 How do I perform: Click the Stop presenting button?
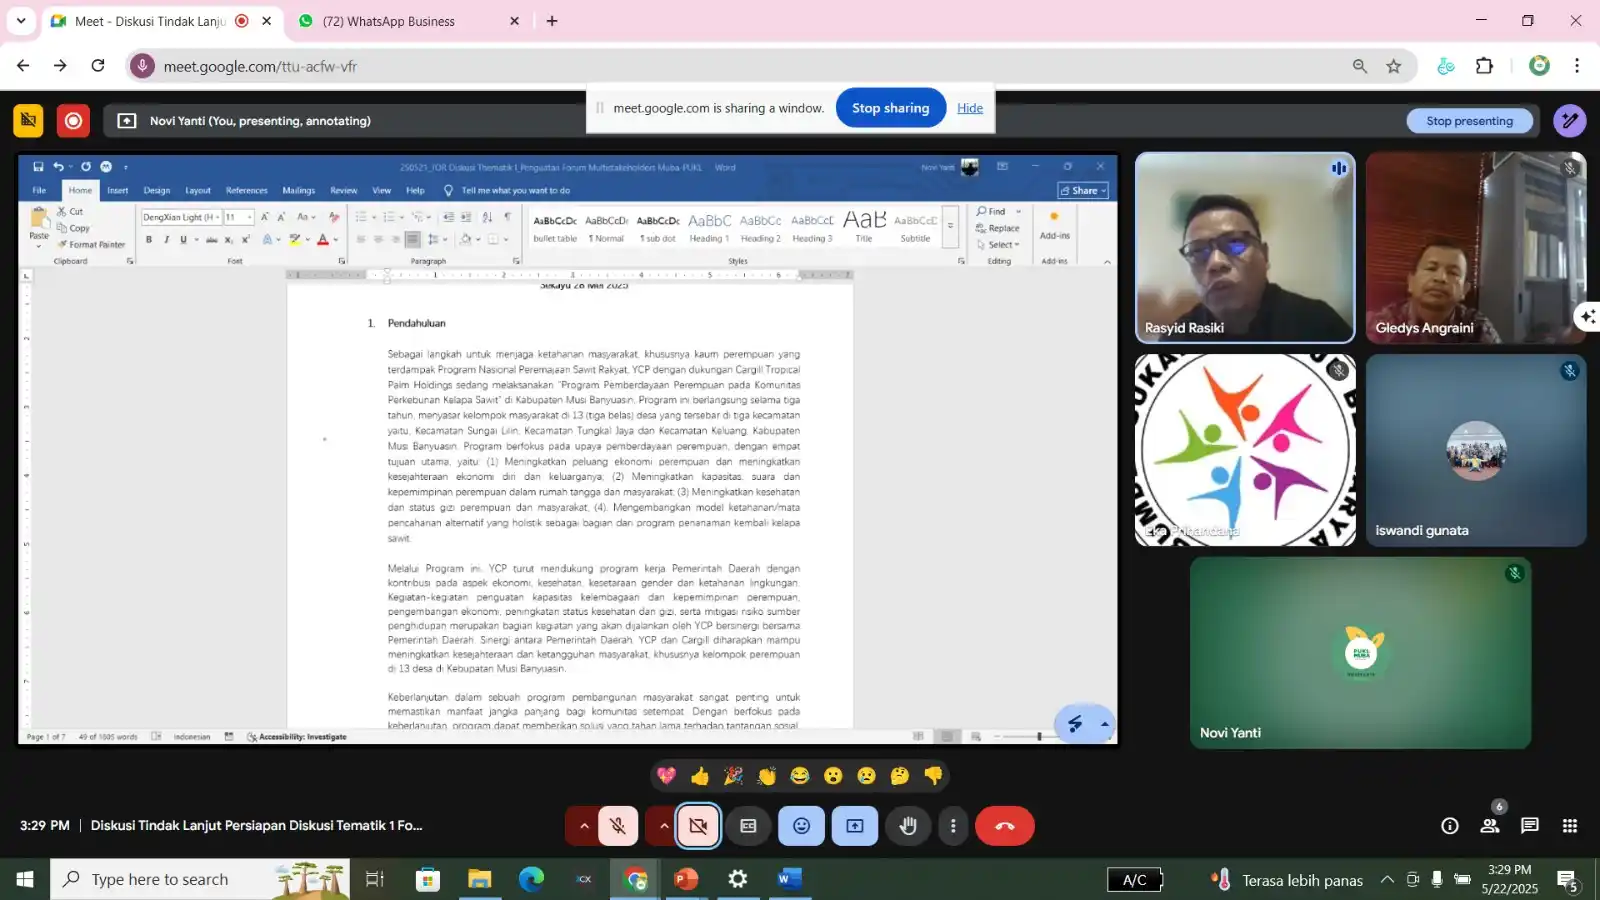coord(1470,121)
